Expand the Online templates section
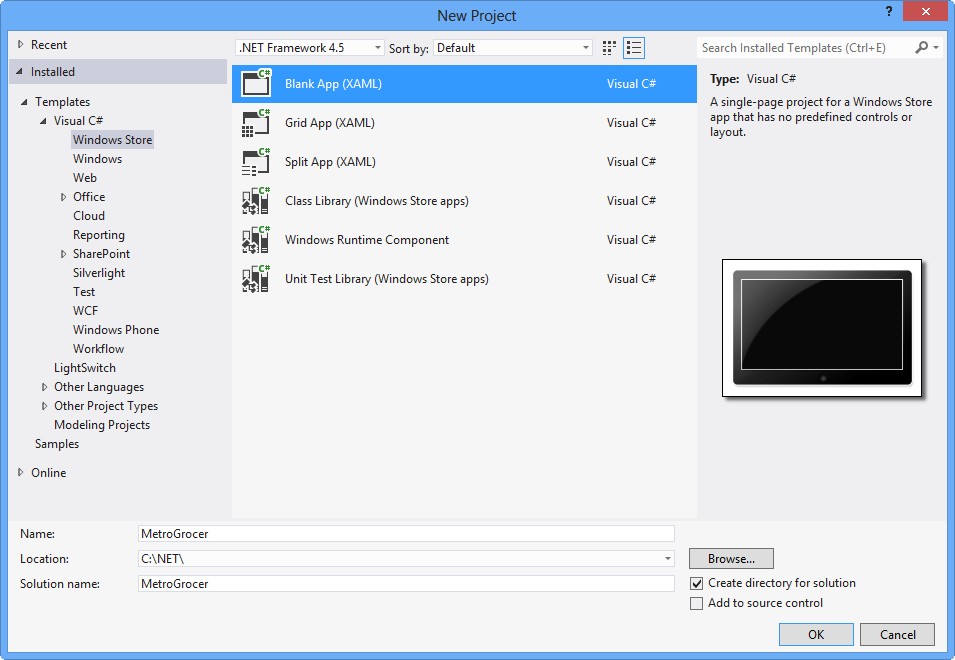This screenshot has height=660, width=955. (20, 472)
